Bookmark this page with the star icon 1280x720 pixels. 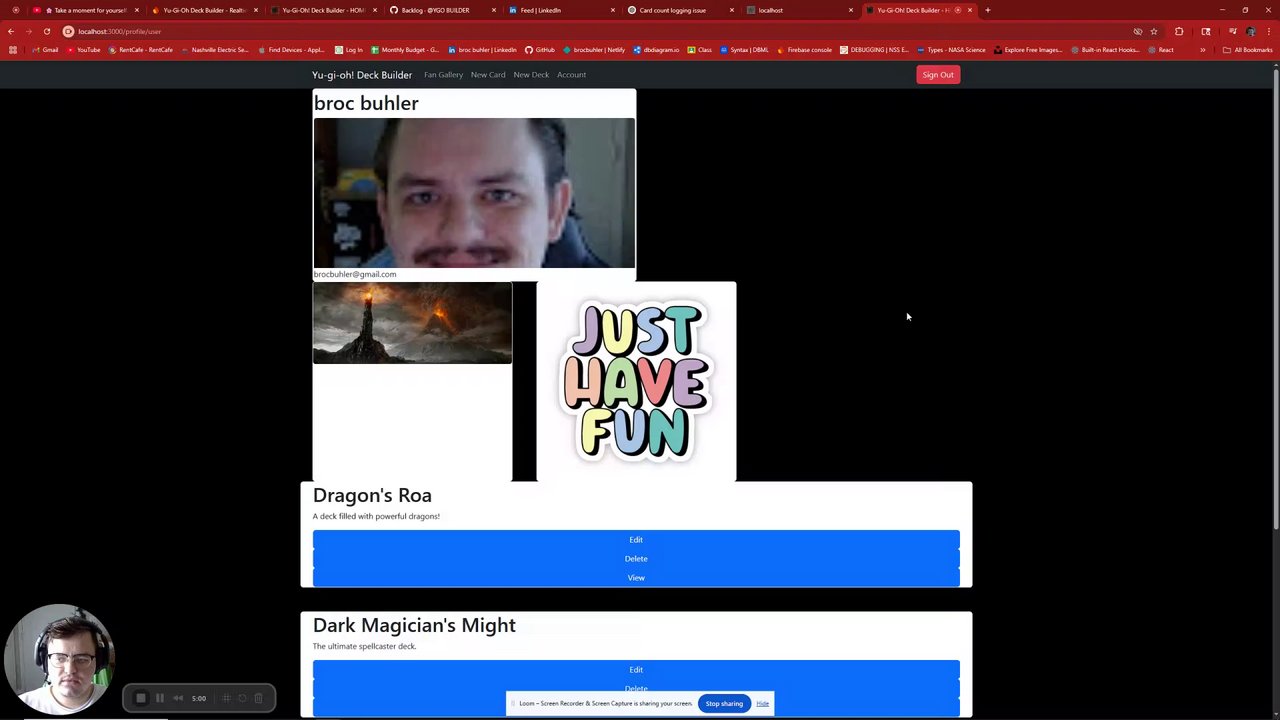point(1154,31)
